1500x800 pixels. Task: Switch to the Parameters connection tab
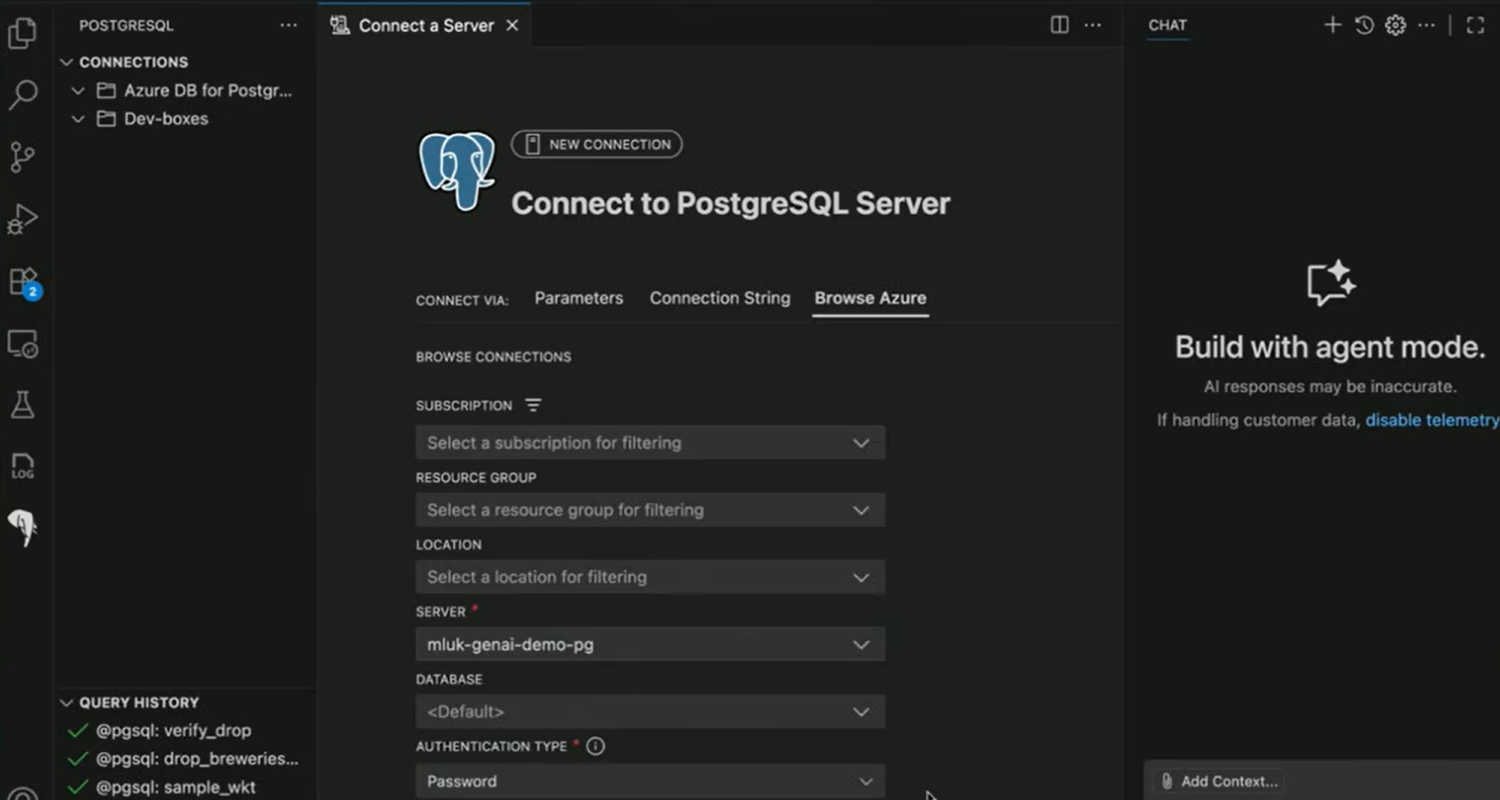point(579,298)
